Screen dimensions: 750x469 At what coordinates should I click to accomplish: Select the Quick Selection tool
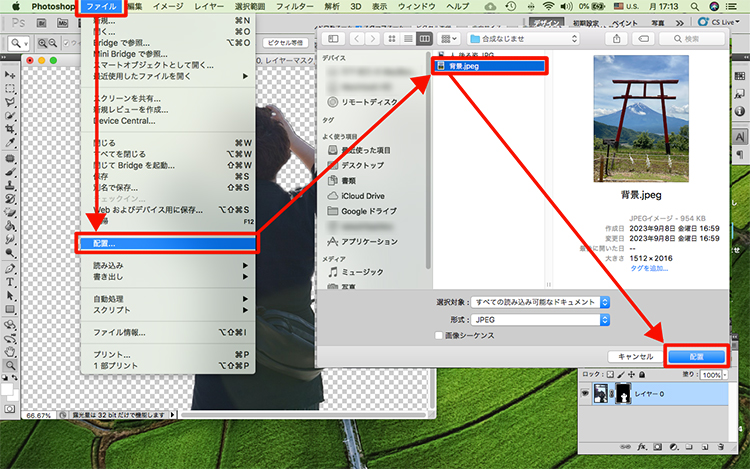coord(10,115)
